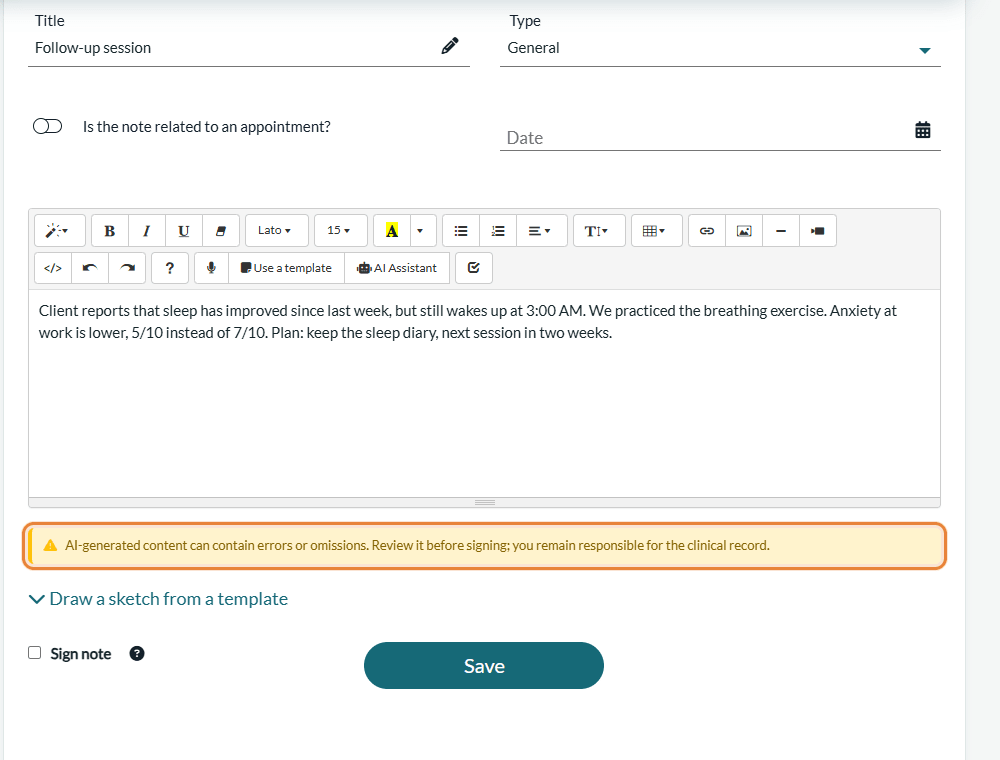Check the Sign note checkbox
The image size is (1000, 760).
[x=35, y=653]
